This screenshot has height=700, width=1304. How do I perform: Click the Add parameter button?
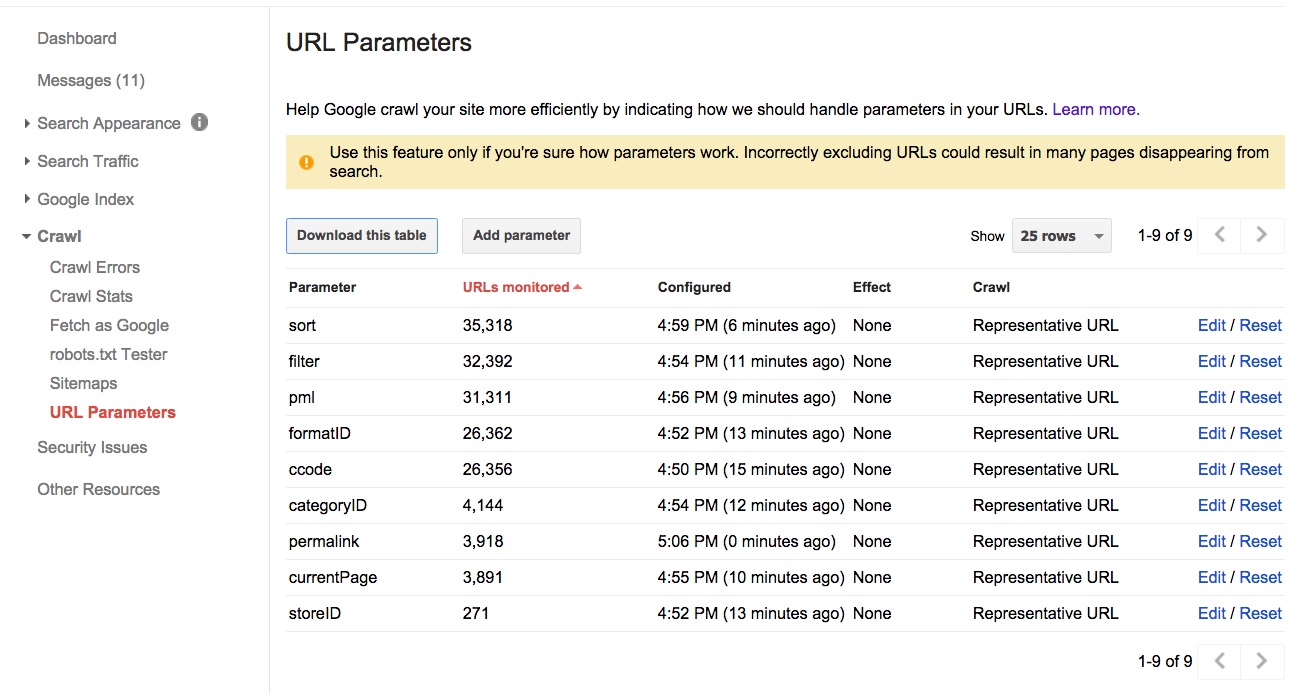pyautogui.click(x=521, y=236)
